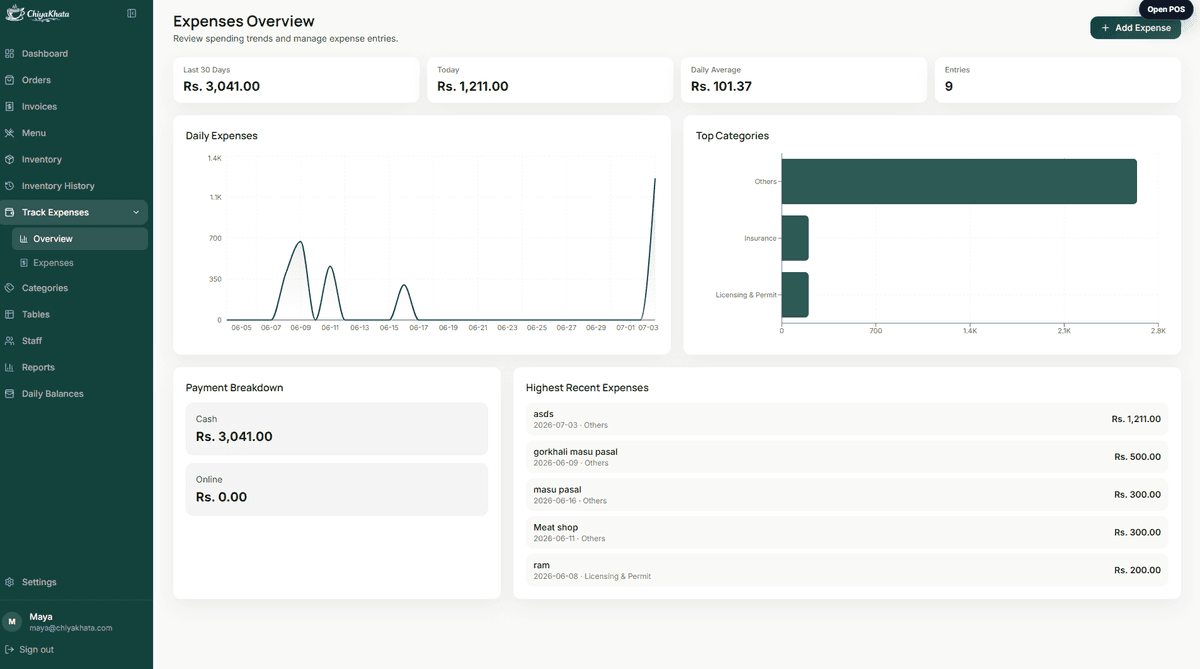The image size is (1200, 669).
Task: Click Expenses Overview heading
Action: pyautogui.click(x=244, y=21)
